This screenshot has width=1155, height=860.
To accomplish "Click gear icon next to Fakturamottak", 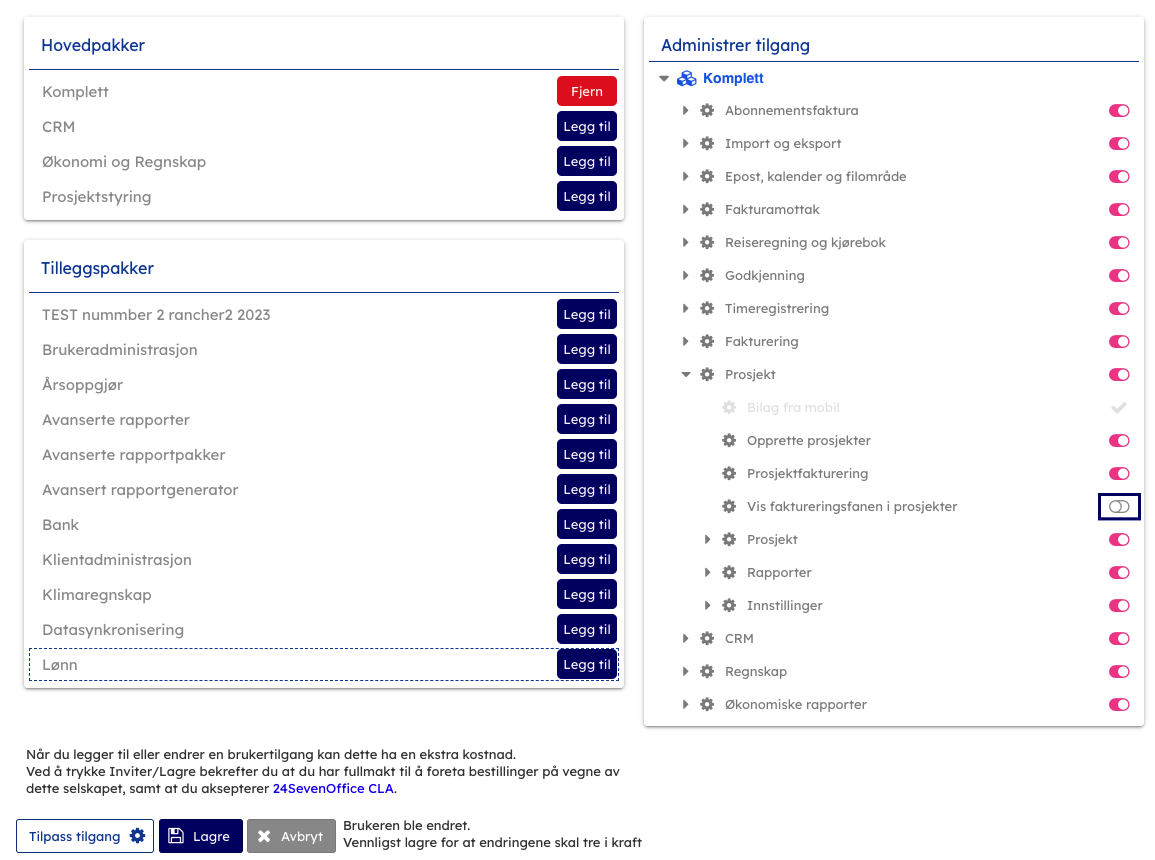I will click(707, 210).
